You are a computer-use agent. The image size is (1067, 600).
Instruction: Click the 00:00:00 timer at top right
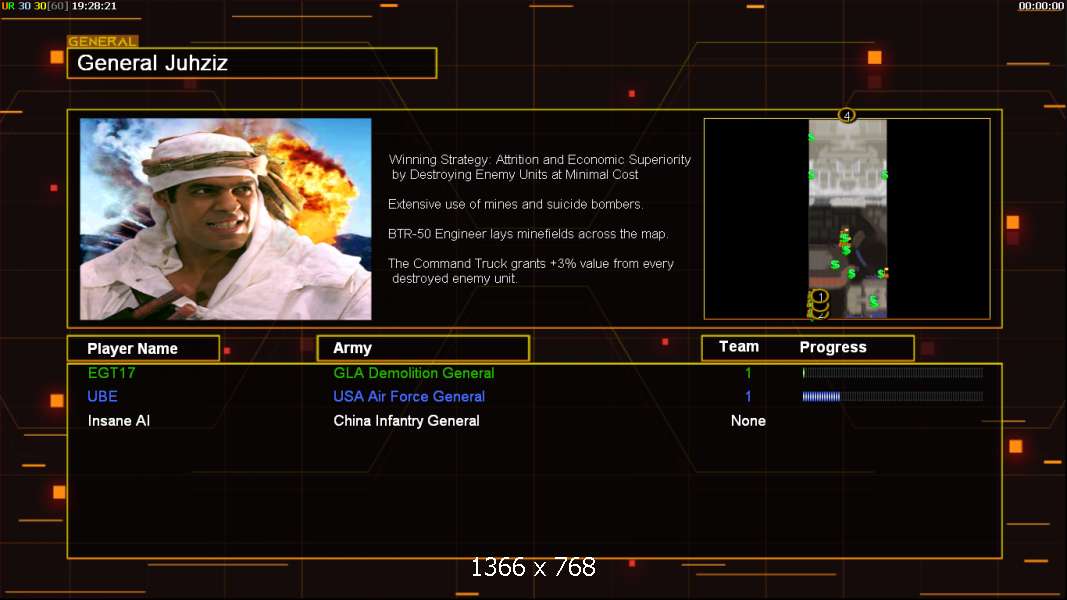tap(1040, 6)
